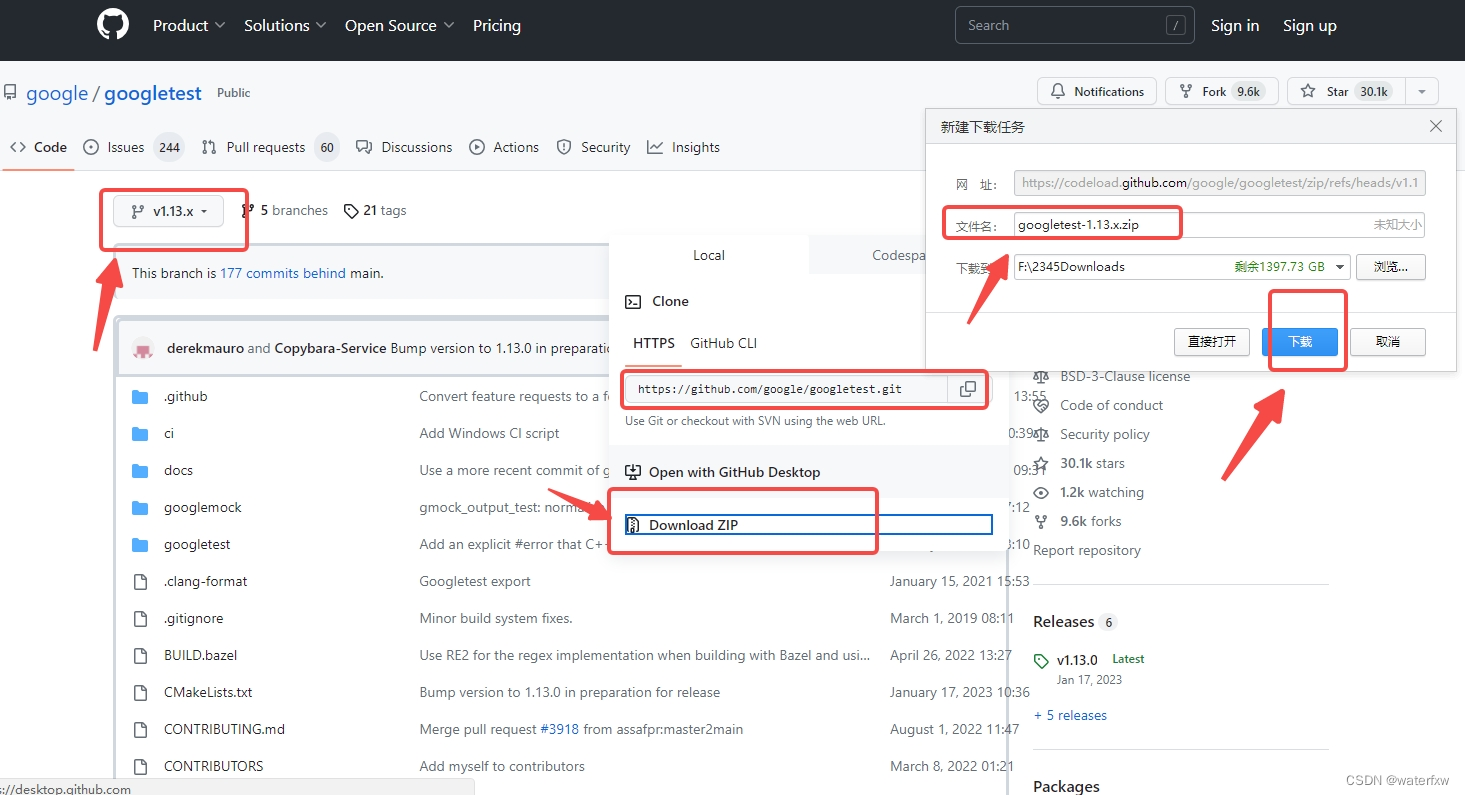Open the download folder path dropdown
The width and height of the screenshot is (1465, 795).
click(1339, 267)
